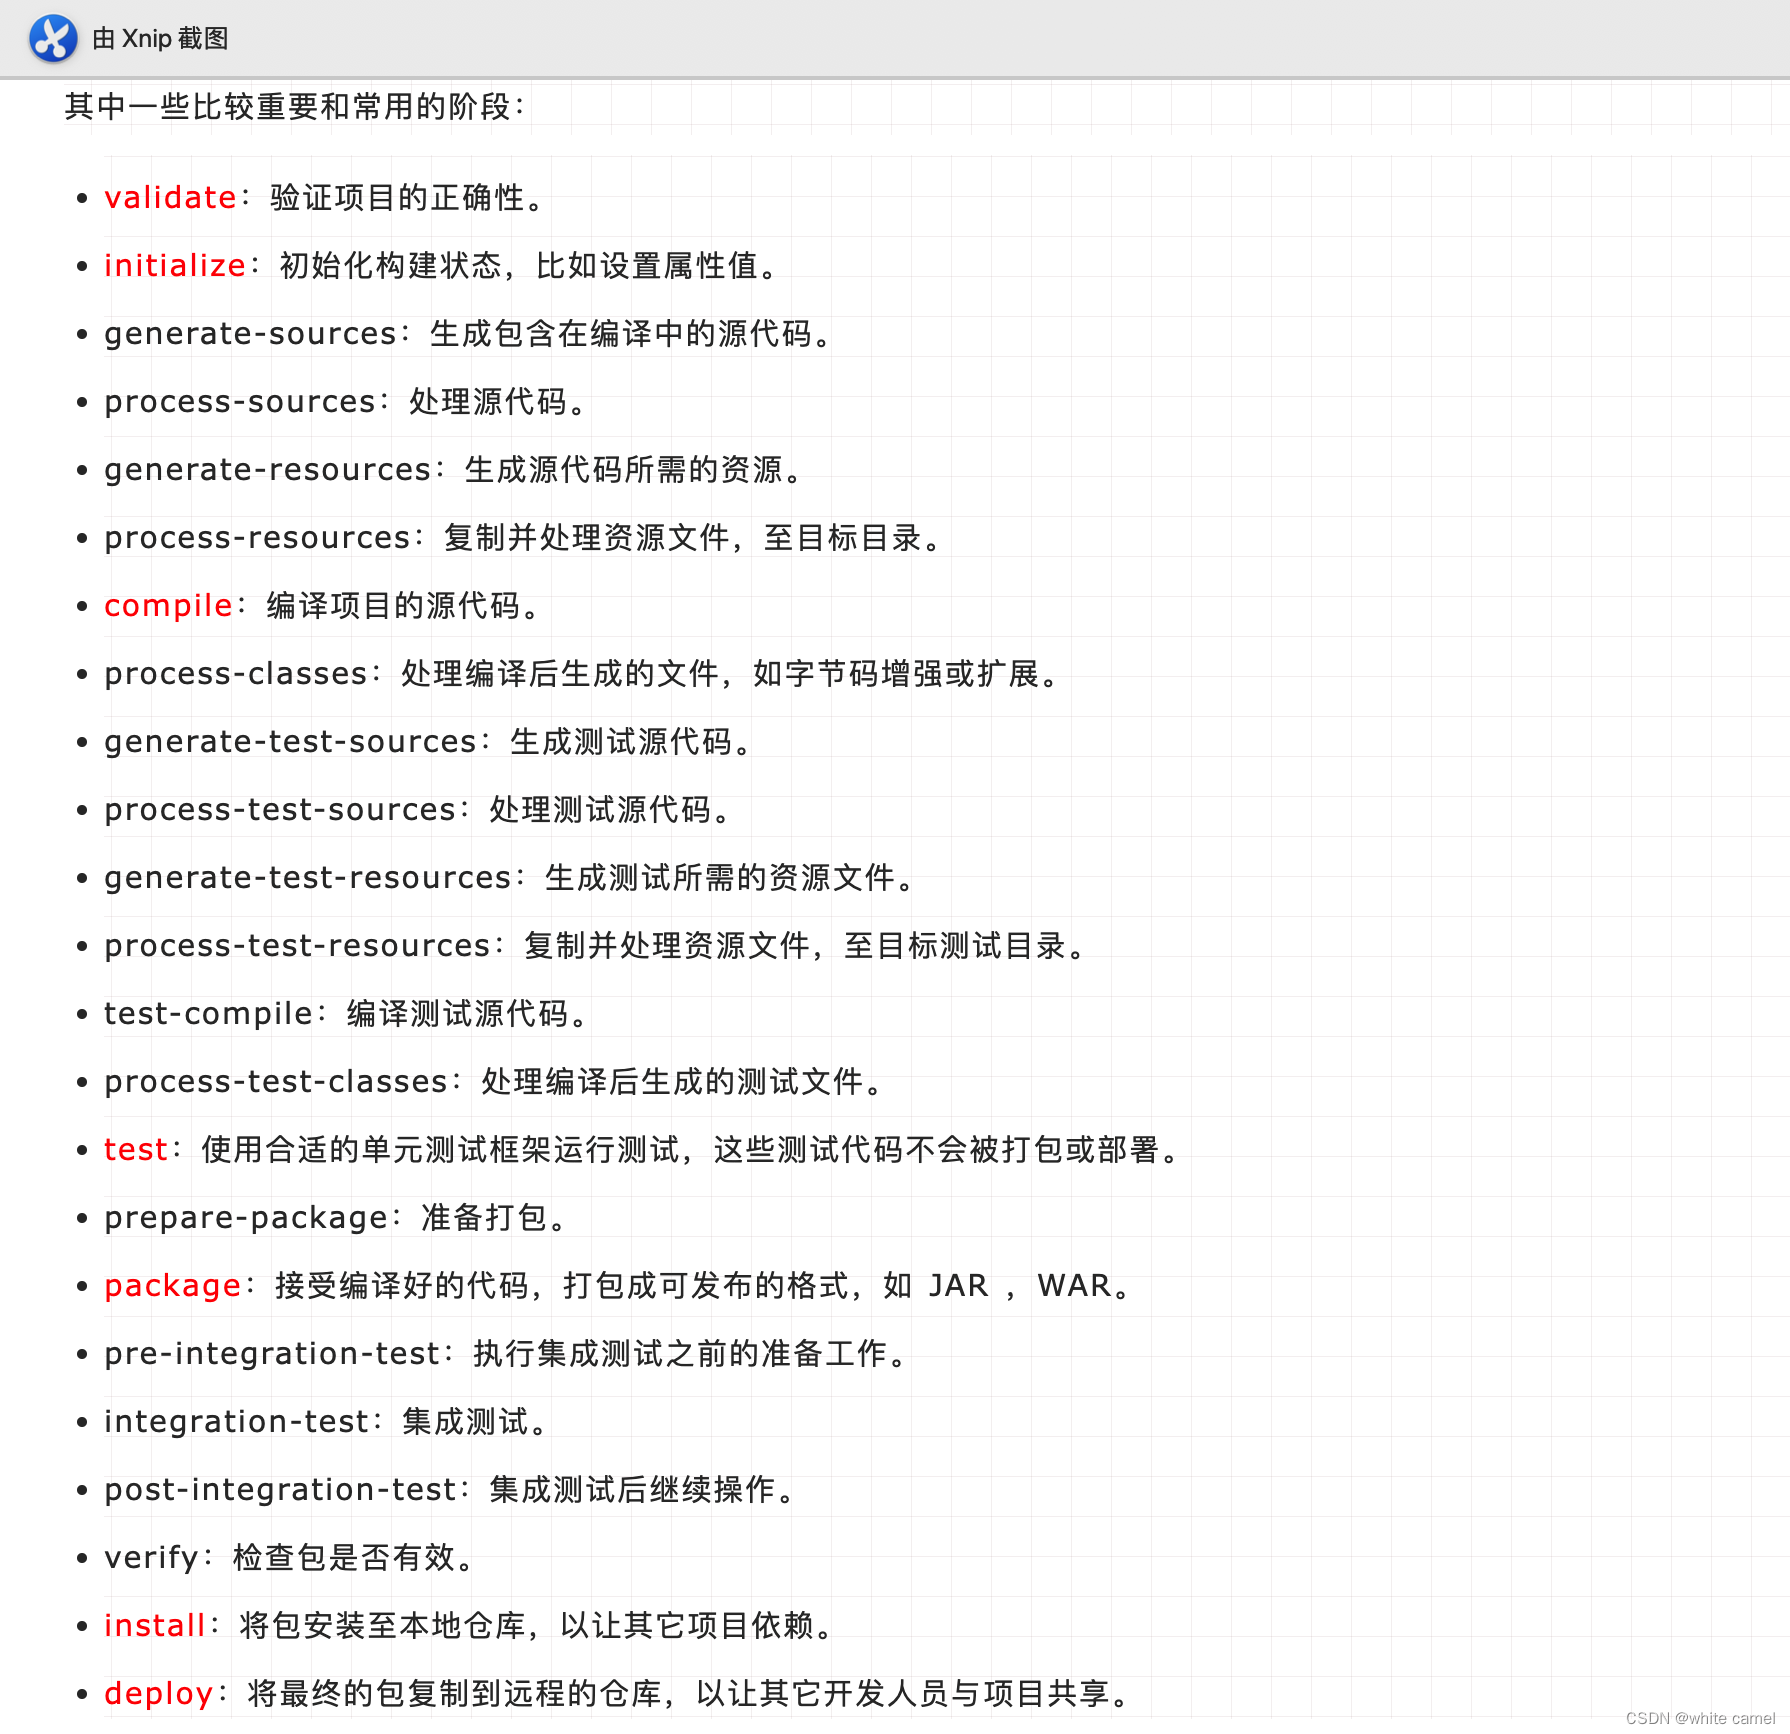Click the description '将包安装至本地仓库'
Screen dimensions: 1790x1734
point(383,1625)
